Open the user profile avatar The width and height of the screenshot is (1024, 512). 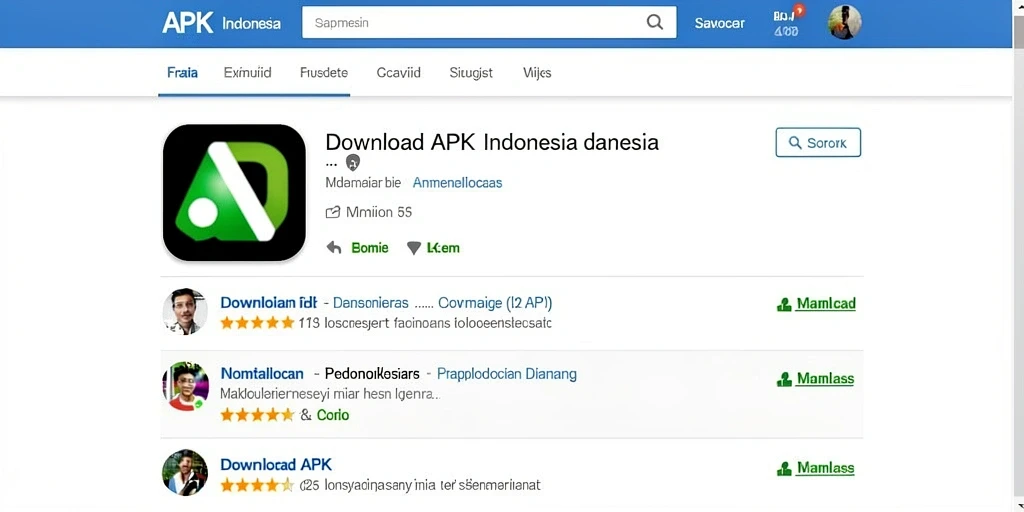[x=844, y=22]
